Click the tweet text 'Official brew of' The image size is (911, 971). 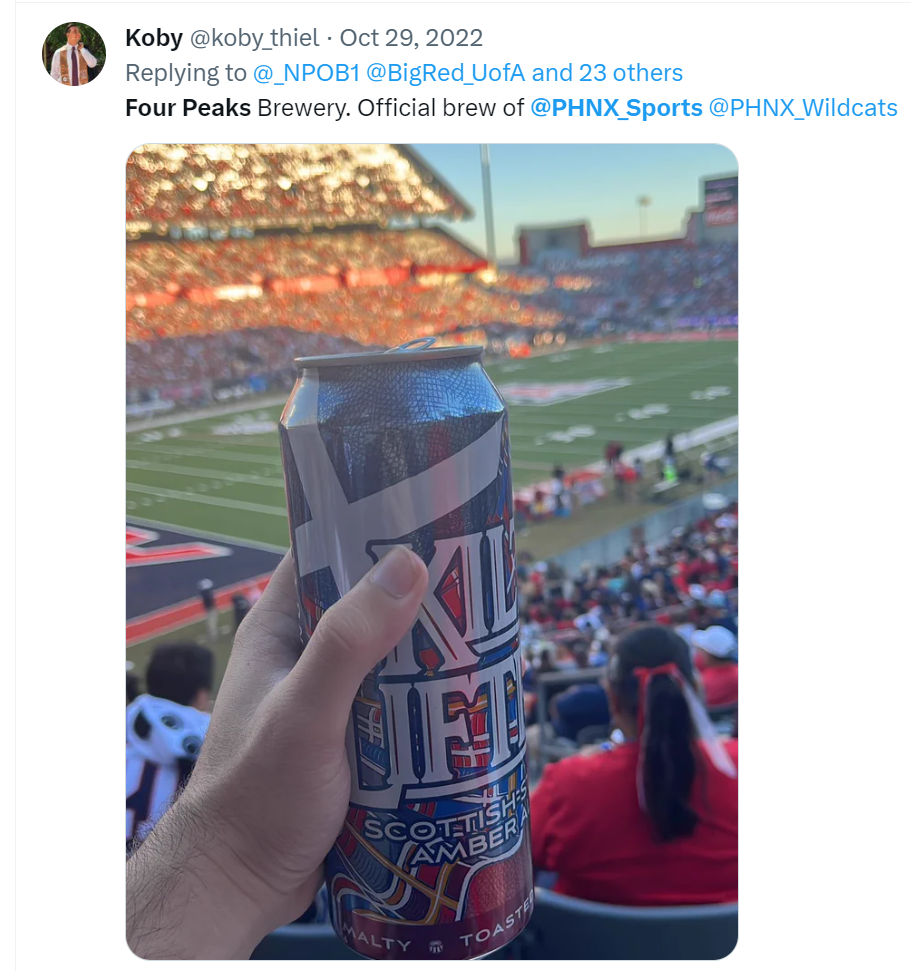(x=440, y=108)
